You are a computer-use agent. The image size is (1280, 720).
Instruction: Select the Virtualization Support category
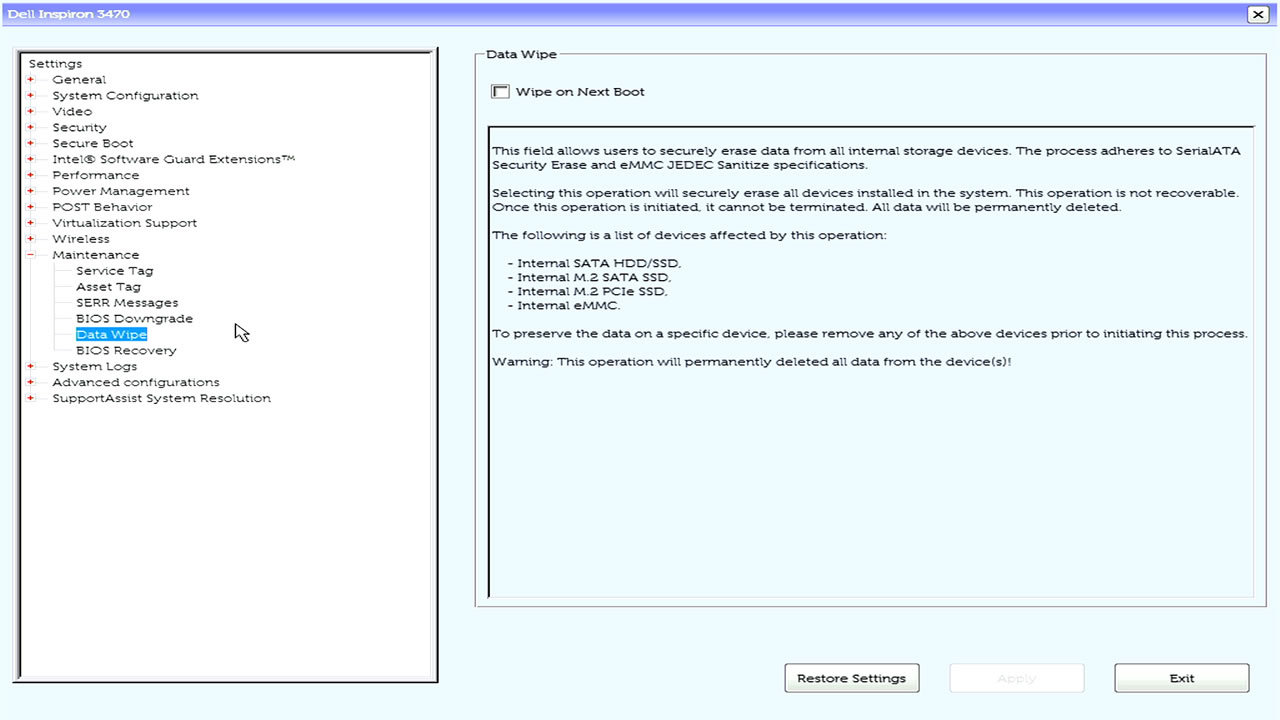click(x=124, y=223)
